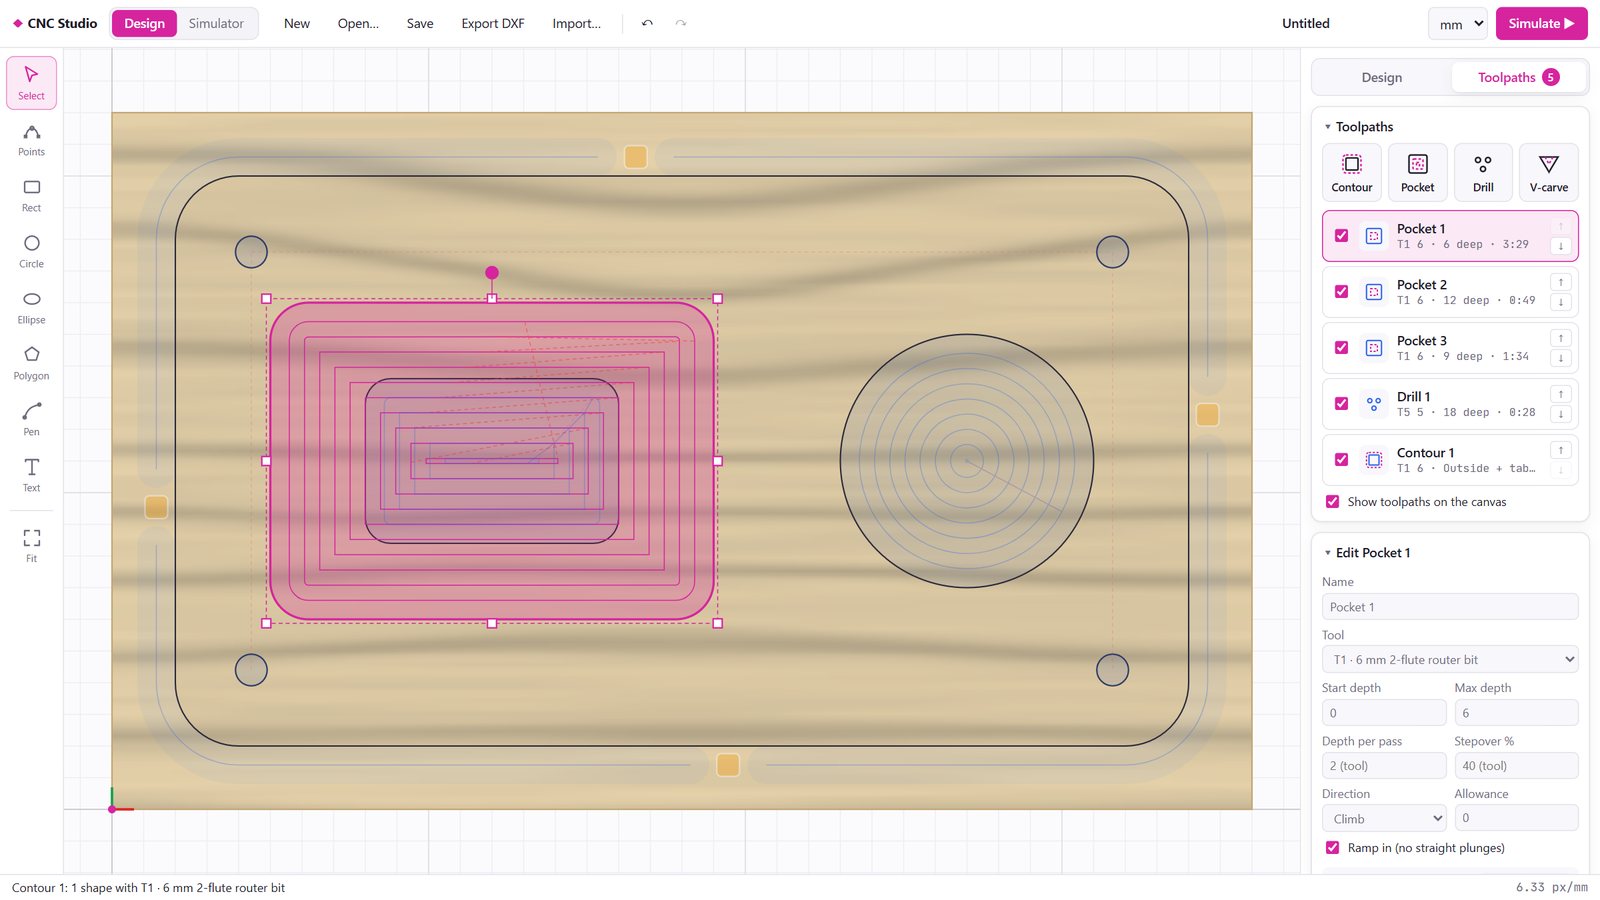Click the Import... button
Image resolution: width=1600 pixels, height=900 pixels.
(x=576, y=23)
